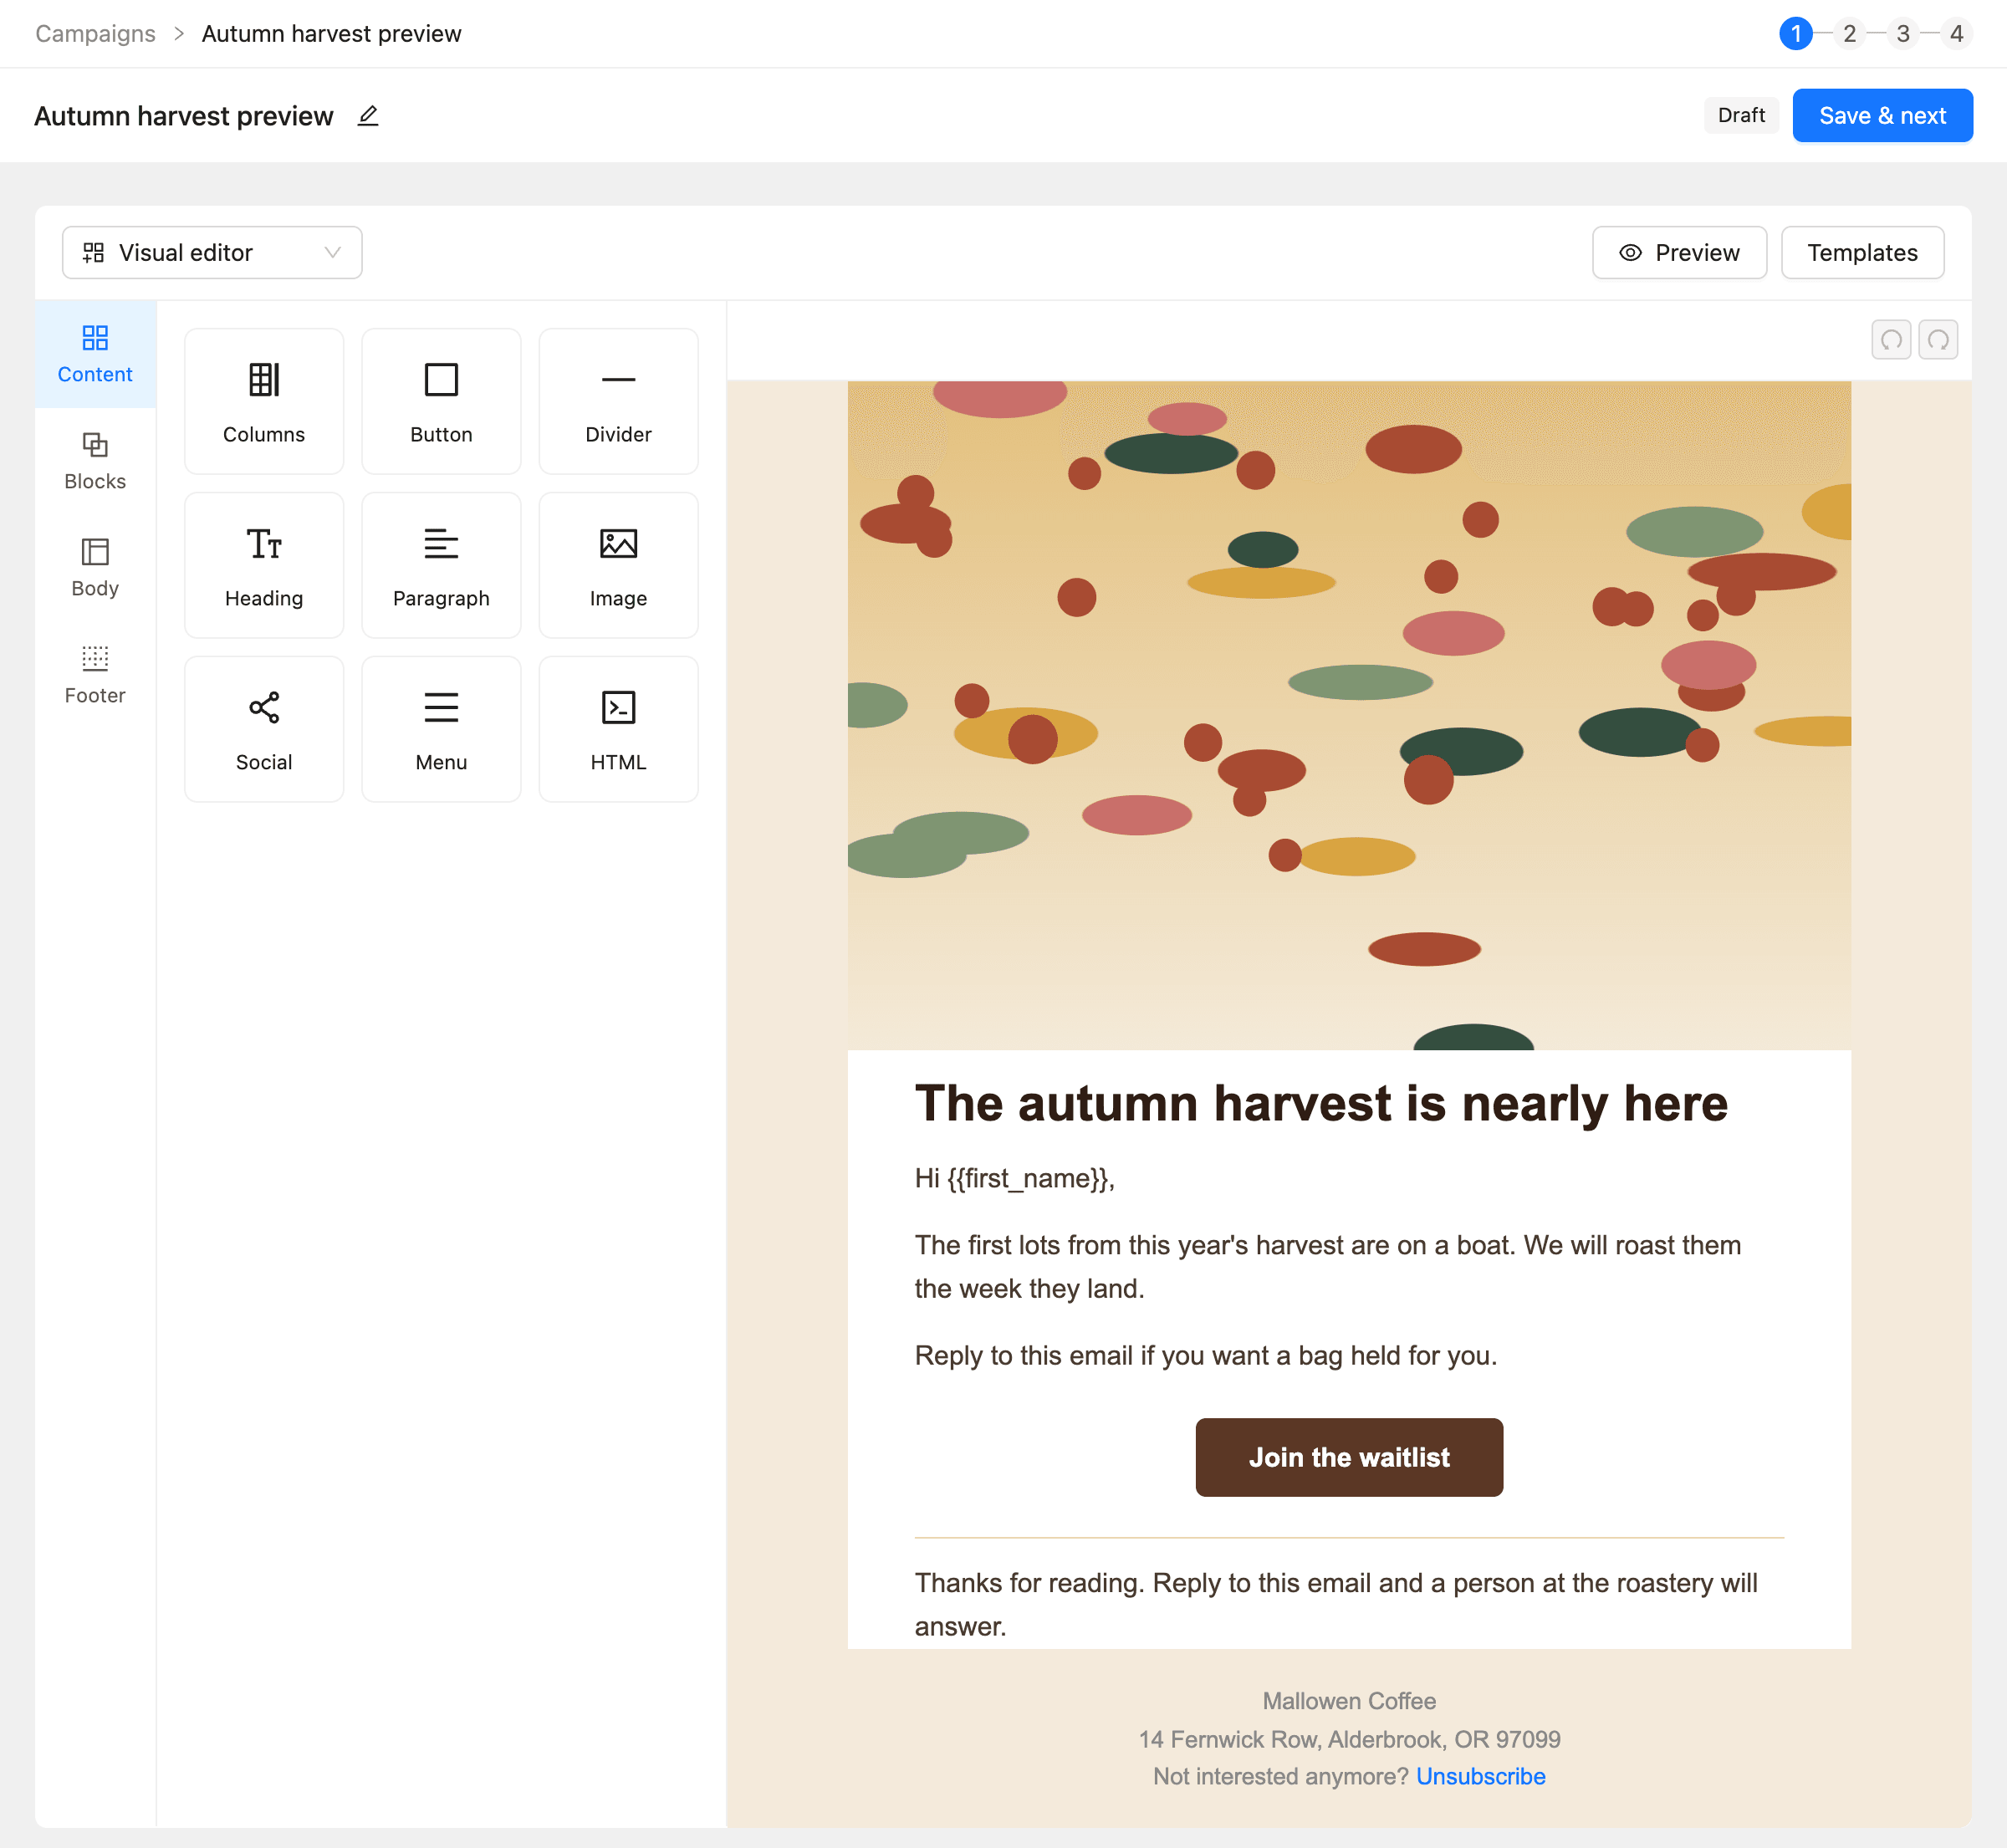The height and width of the screenshot is (1848, 2007).
Task: Add a Heading content block
Action: 264,565
